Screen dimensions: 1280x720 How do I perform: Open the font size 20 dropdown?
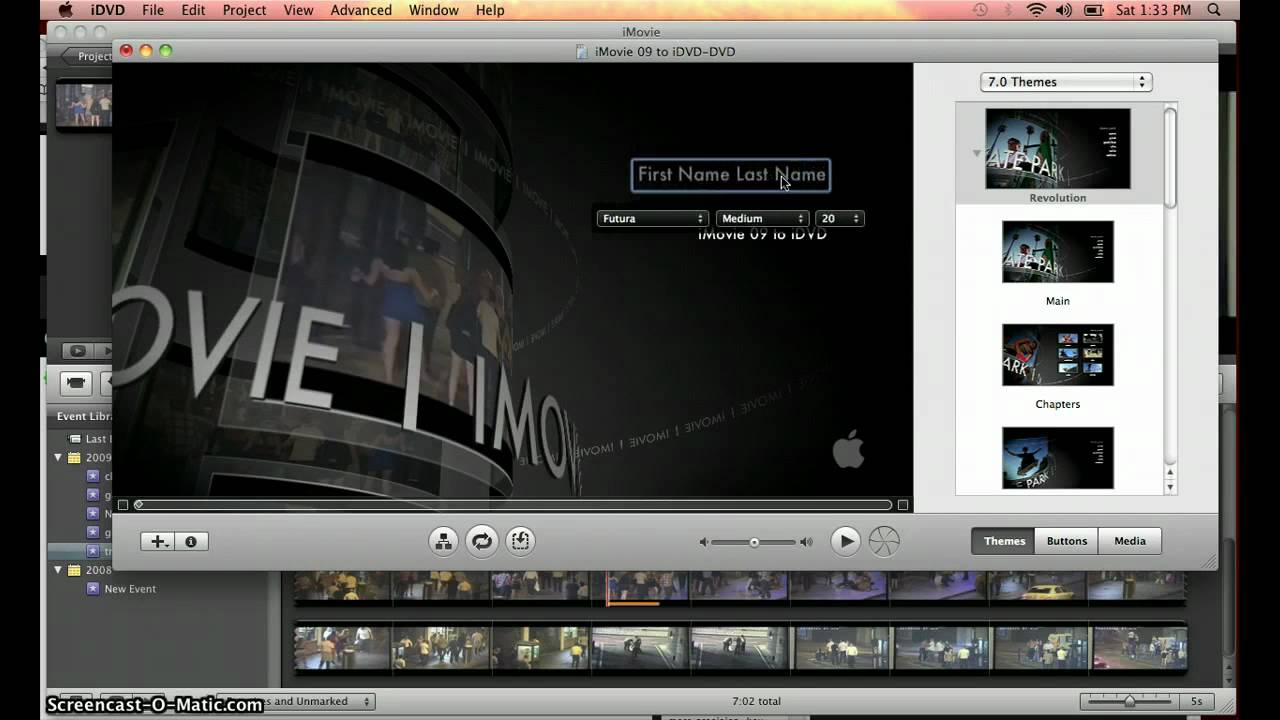(x=839, y=218)
